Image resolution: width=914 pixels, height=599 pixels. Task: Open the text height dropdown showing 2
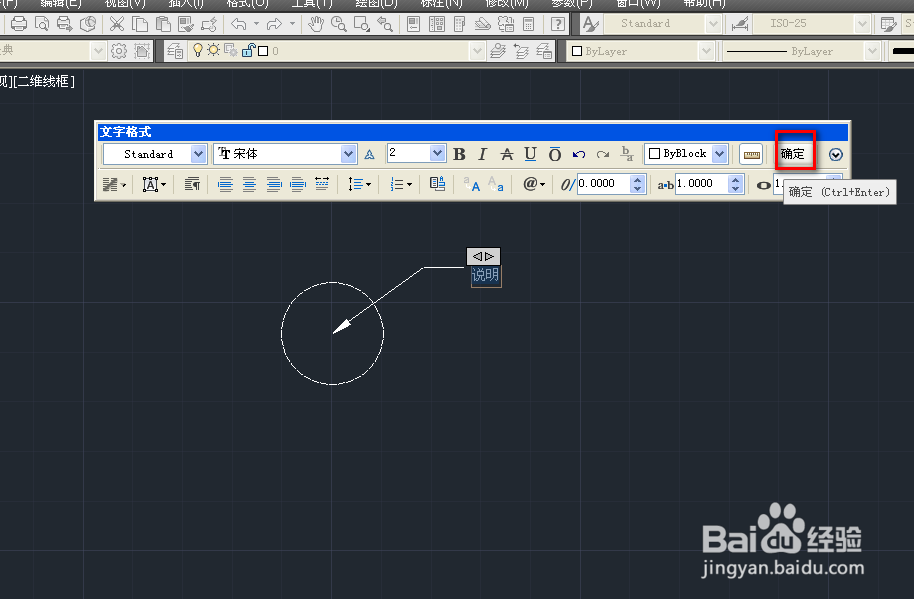[437, 153]
